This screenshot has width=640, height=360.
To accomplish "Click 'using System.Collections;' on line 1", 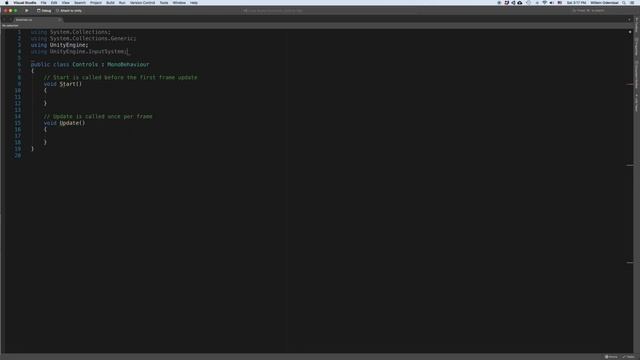I will (71, 32).
